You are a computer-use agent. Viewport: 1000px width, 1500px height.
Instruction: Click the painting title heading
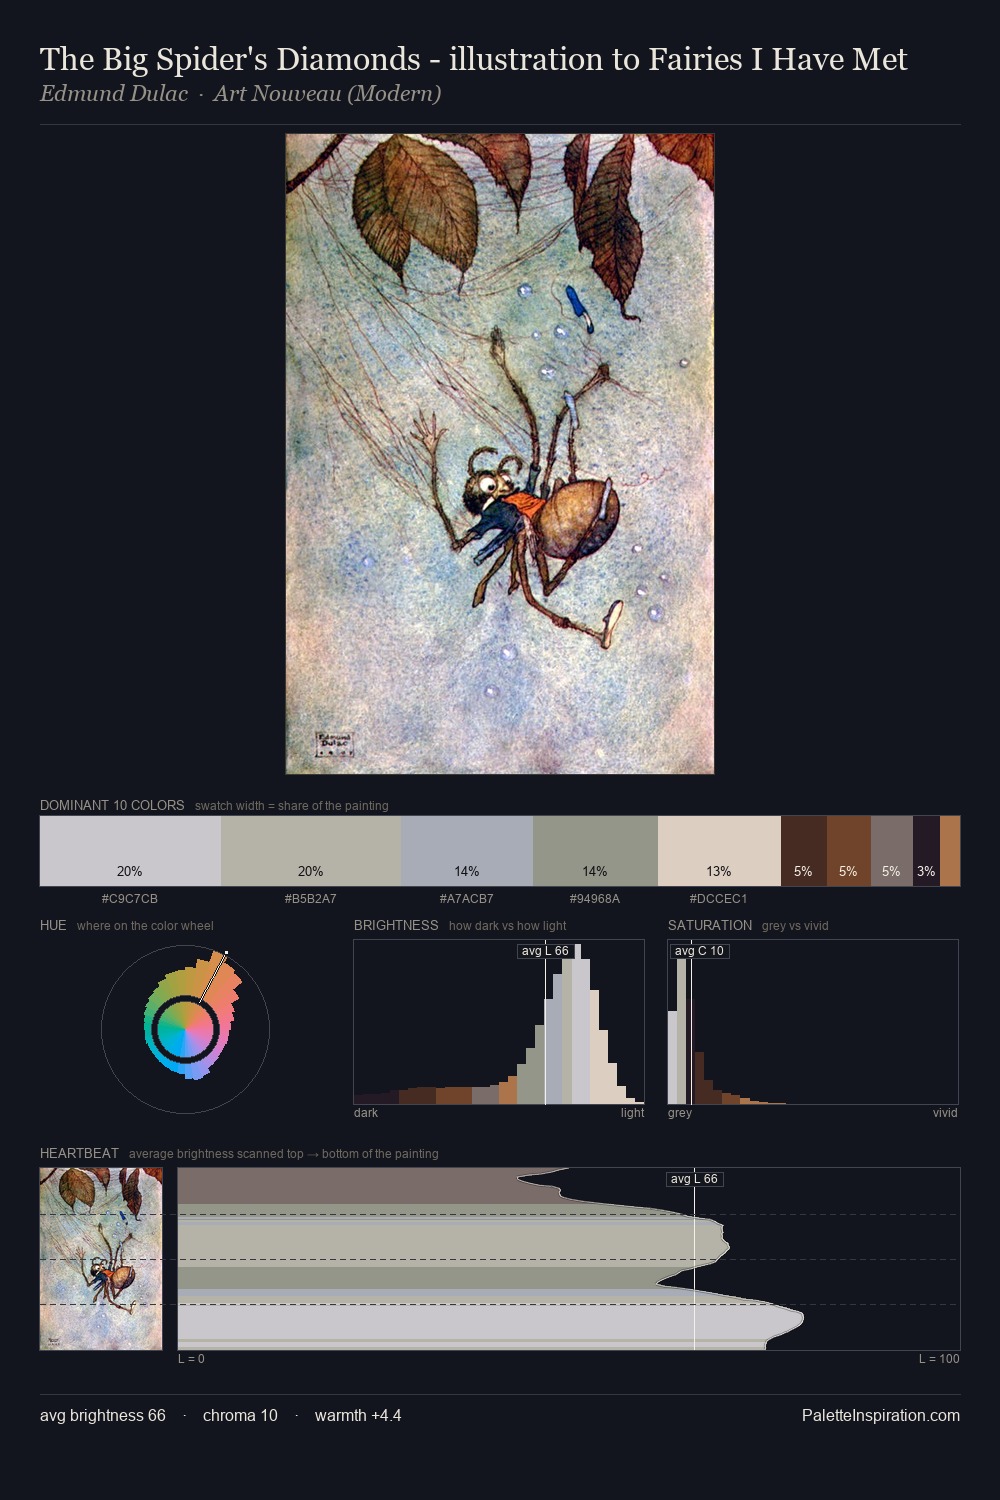tap(474, 60)
